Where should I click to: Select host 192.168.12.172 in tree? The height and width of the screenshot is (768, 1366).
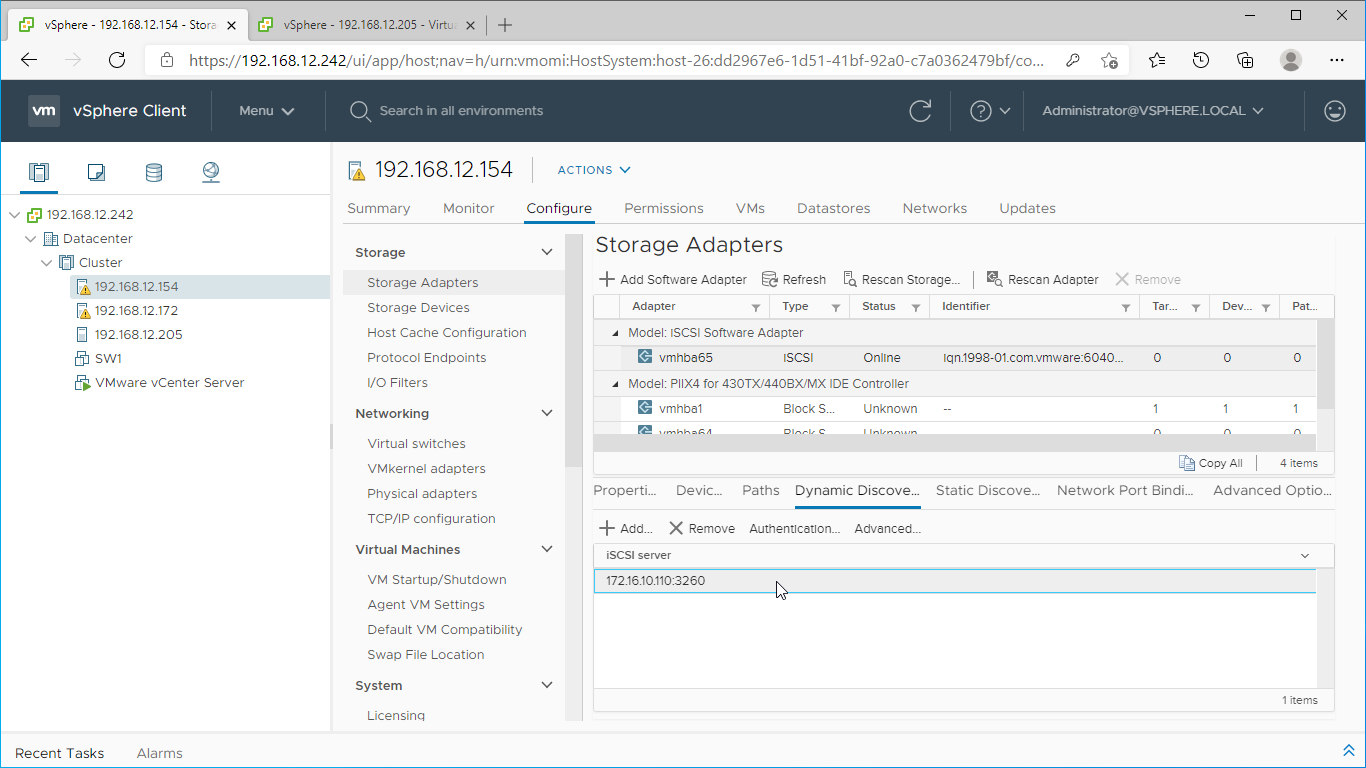(x=136, y=311)
